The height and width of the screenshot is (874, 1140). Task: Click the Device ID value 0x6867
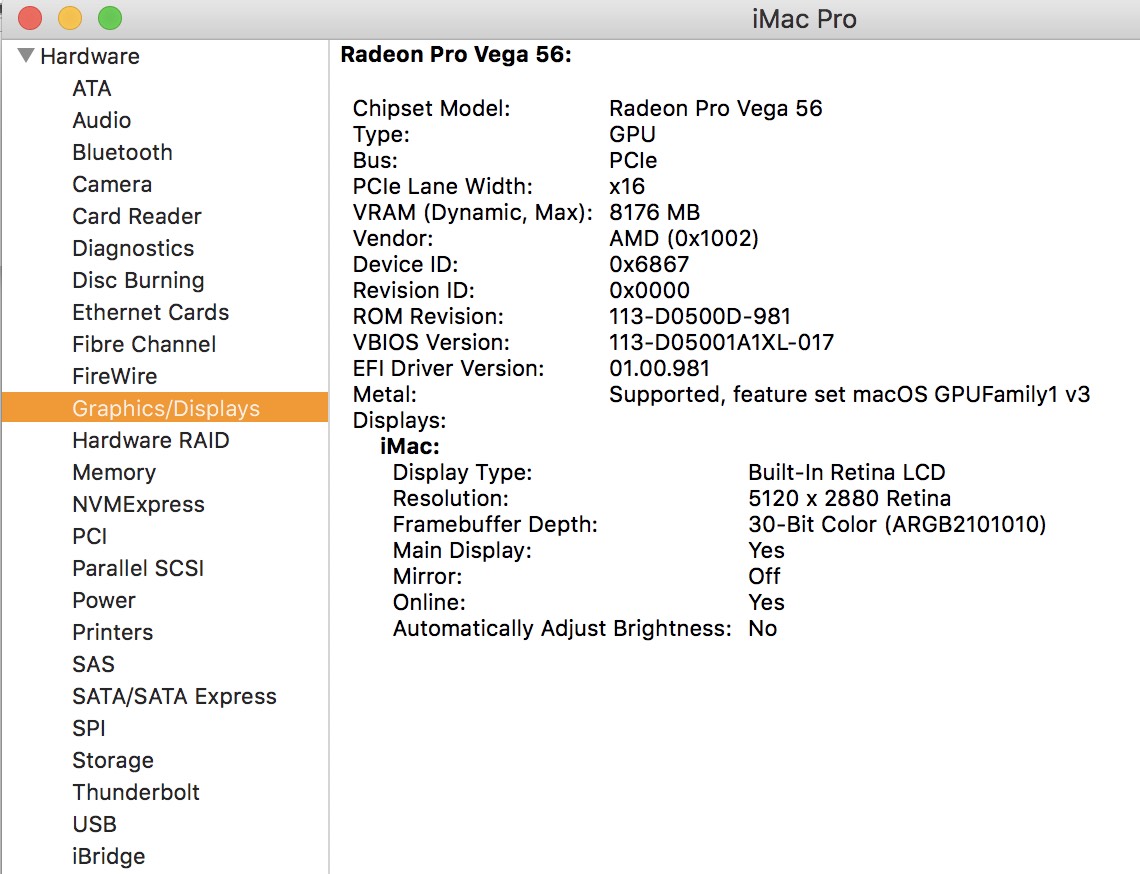pyautogui.click(x=649, y=264)
